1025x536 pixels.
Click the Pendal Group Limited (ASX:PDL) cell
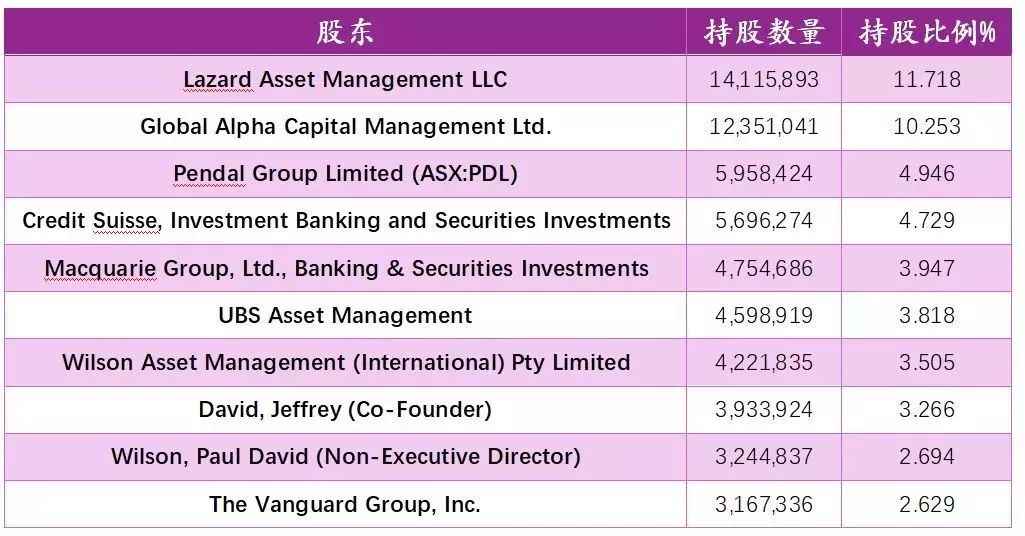coord(345,174)
